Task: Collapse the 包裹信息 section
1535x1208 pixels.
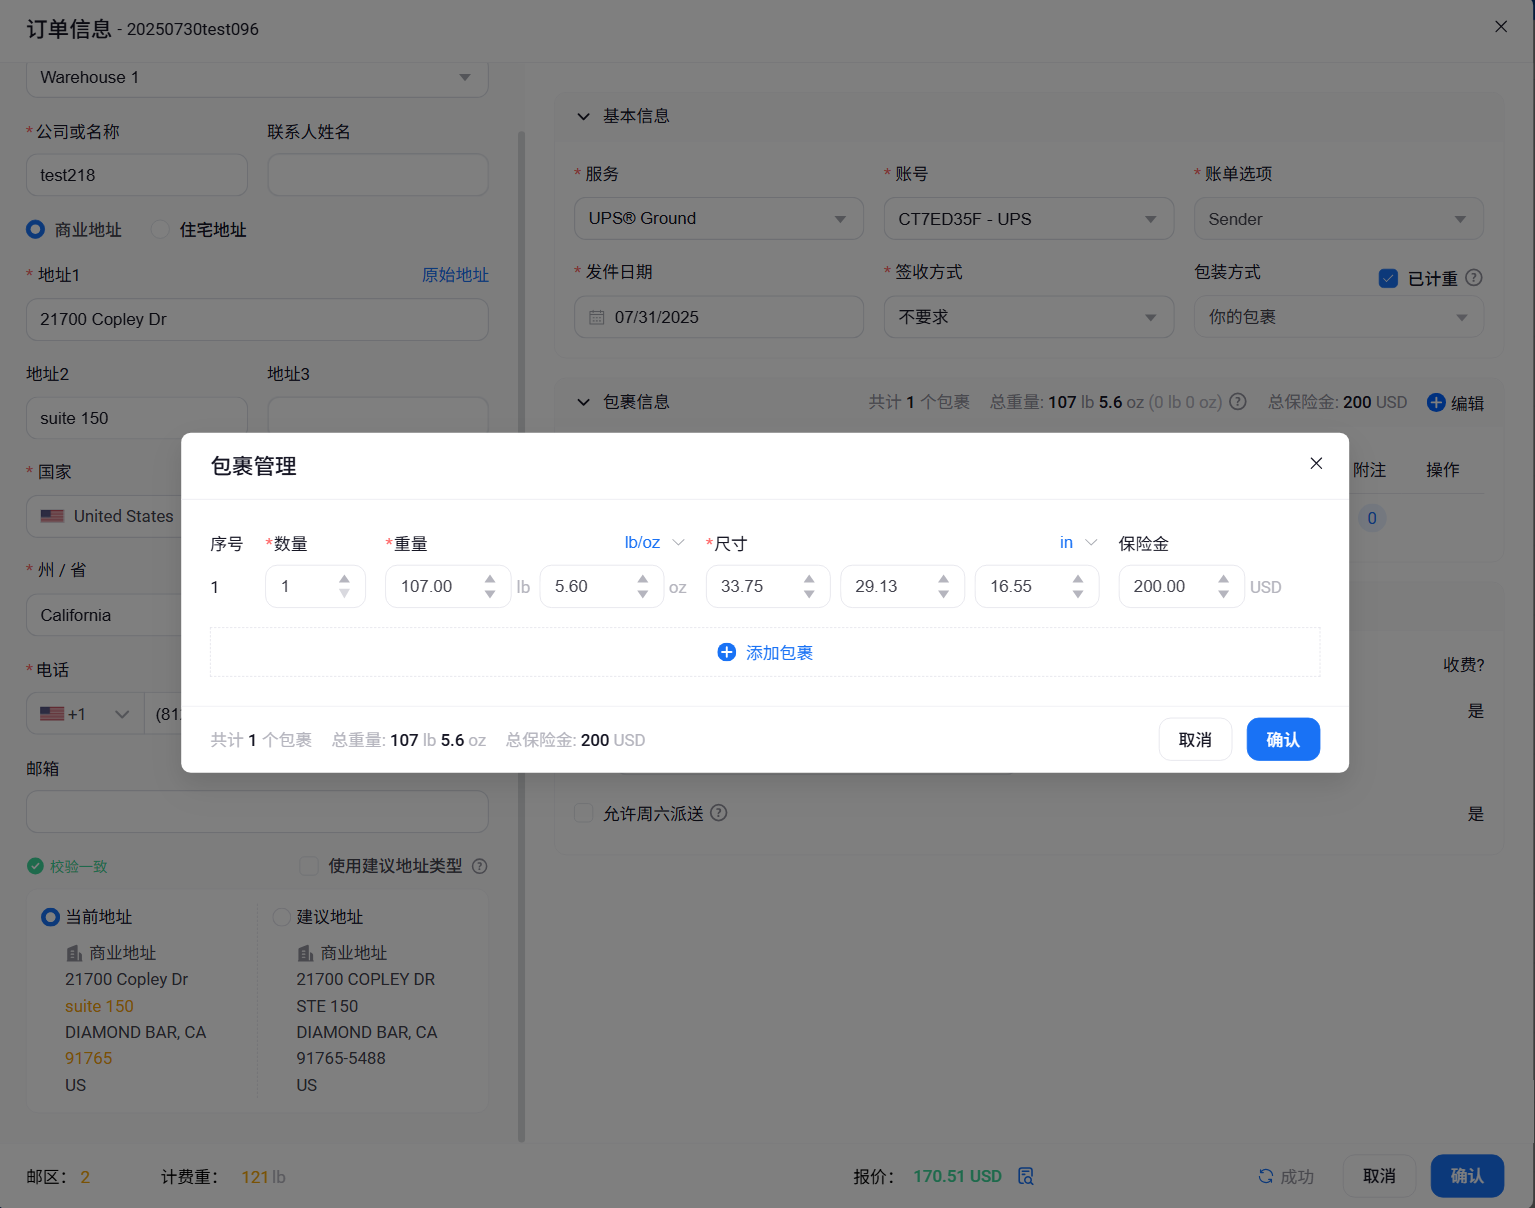Action: point(583,402)
